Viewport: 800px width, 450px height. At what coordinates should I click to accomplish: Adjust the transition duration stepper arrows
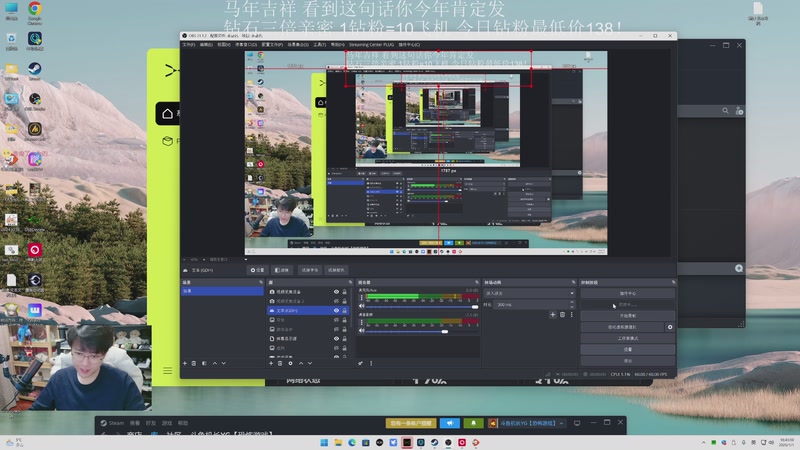tap(572, 305)
